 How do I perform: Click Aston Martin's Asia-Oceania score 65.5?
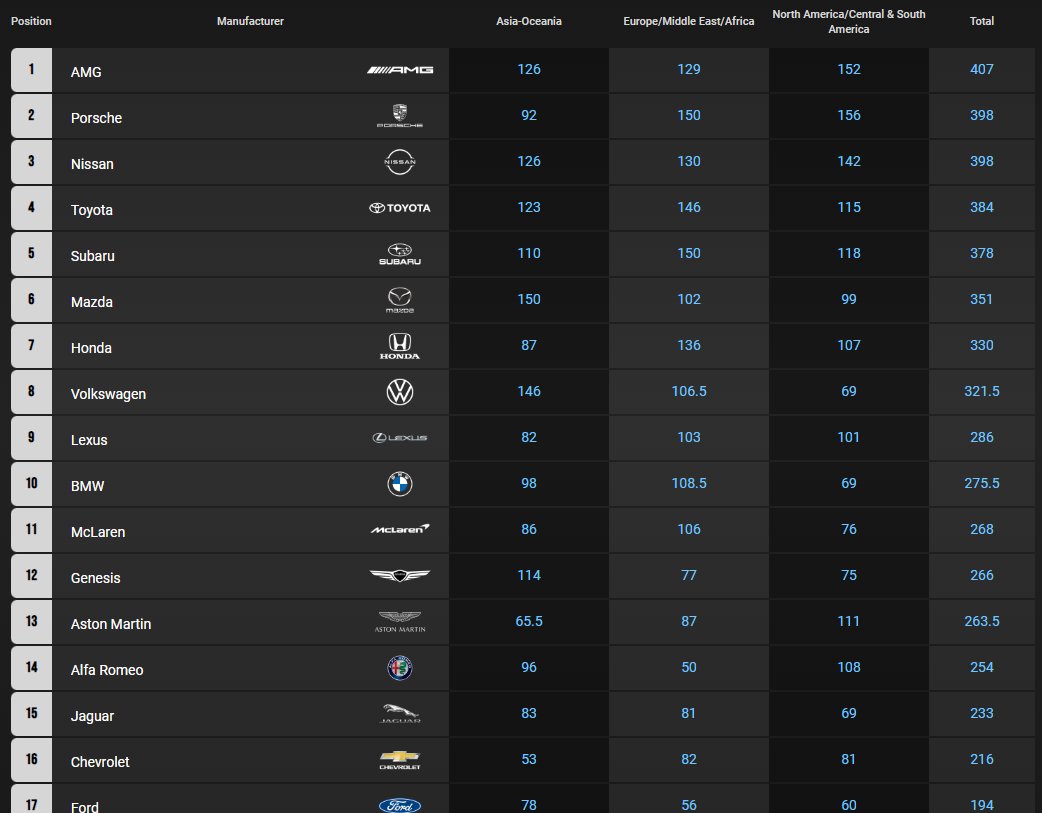point(529,621)
